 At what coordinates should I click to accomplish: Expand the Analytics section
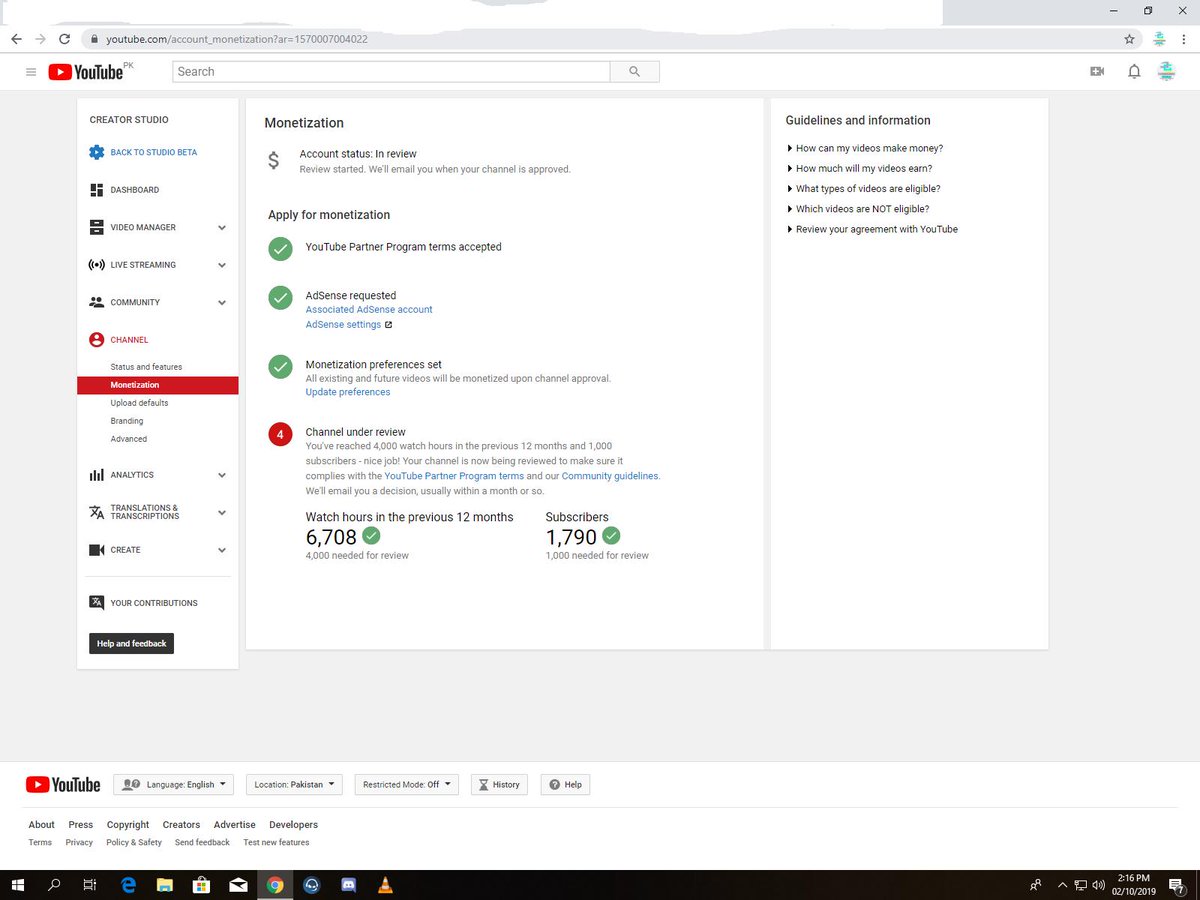pyautogui.click(x=222, y=475)
